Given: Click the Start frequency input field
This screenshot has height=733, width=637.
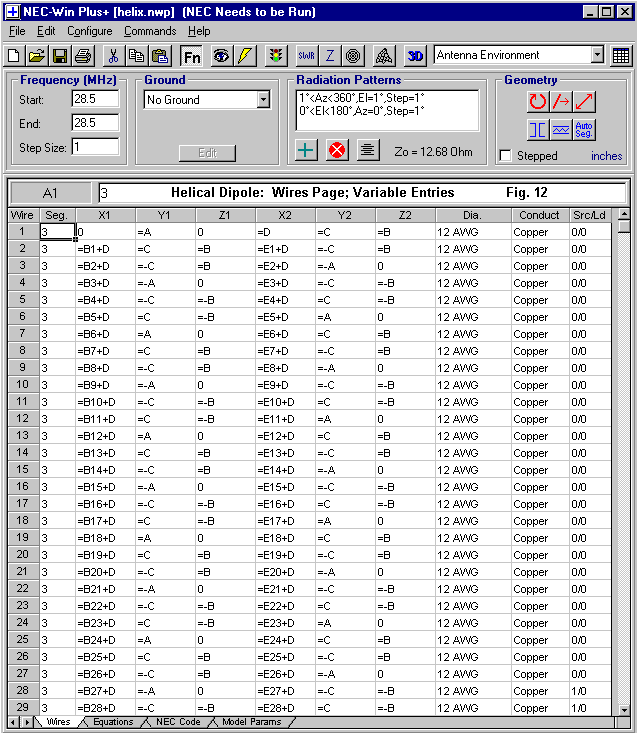Looking at the screenshot, I should click(95, 99).
